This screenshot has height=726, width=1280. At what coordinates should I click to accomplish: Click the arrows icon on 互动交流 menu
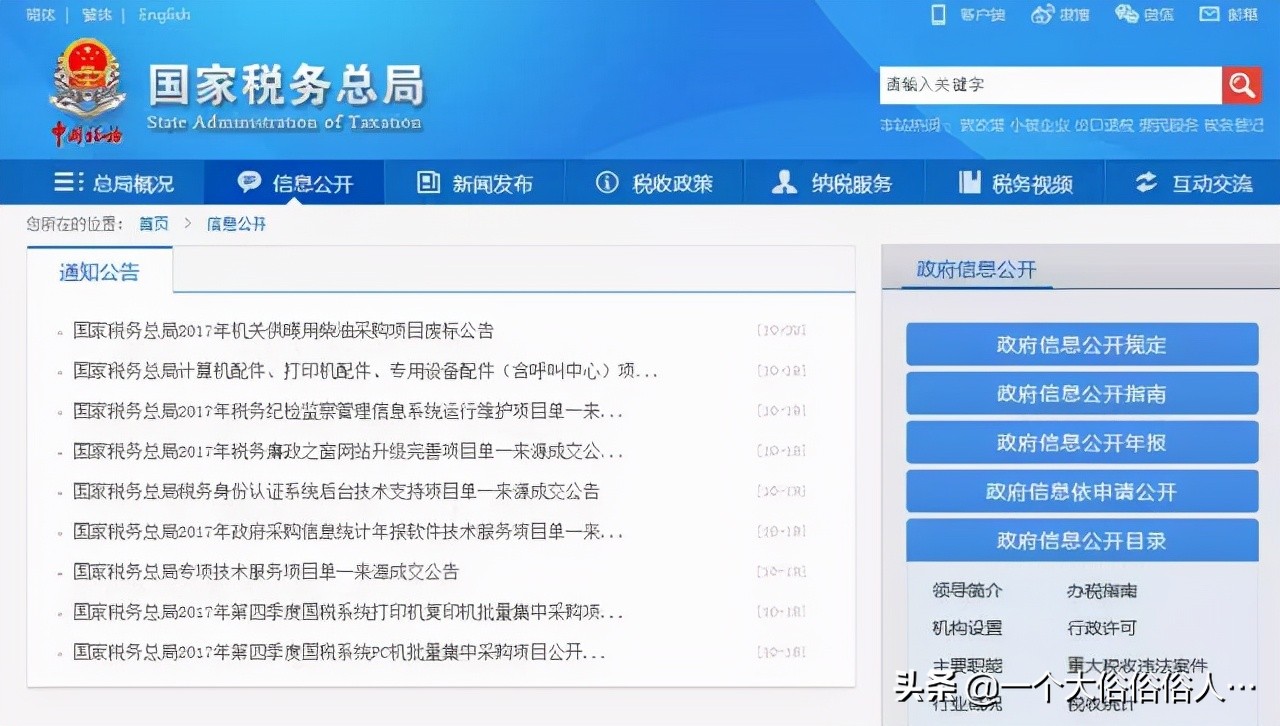coord(1146,182)
